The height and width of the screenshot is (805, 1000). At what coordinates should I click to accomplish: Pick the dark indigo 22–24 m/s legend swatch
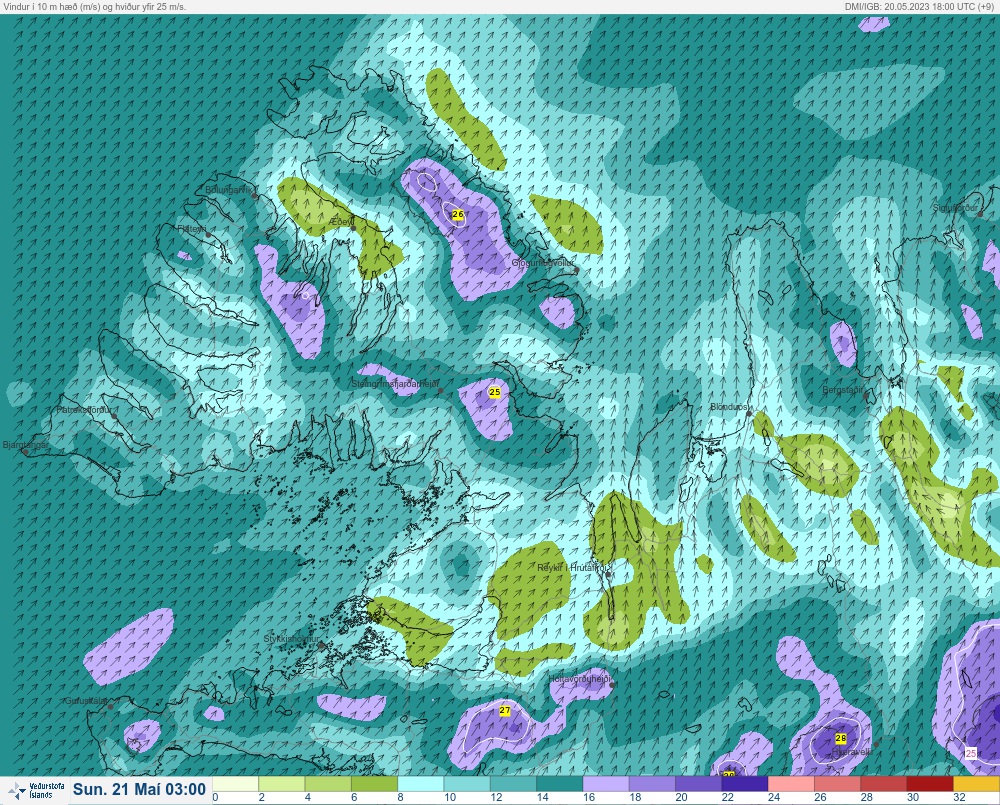point(745,783)
